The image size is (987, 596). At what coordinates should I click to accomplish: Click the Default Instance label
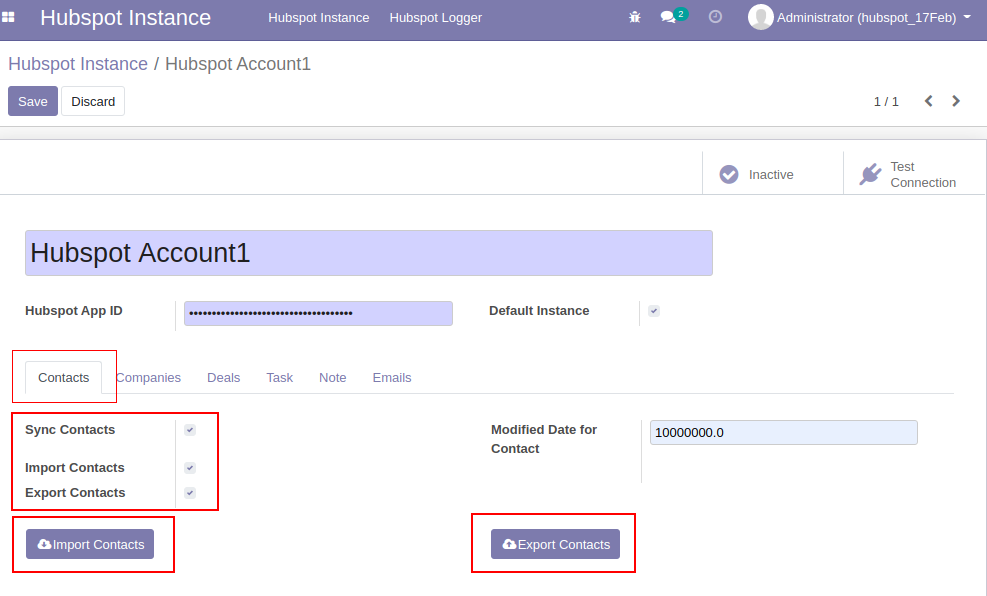click(x=539, y=311)
